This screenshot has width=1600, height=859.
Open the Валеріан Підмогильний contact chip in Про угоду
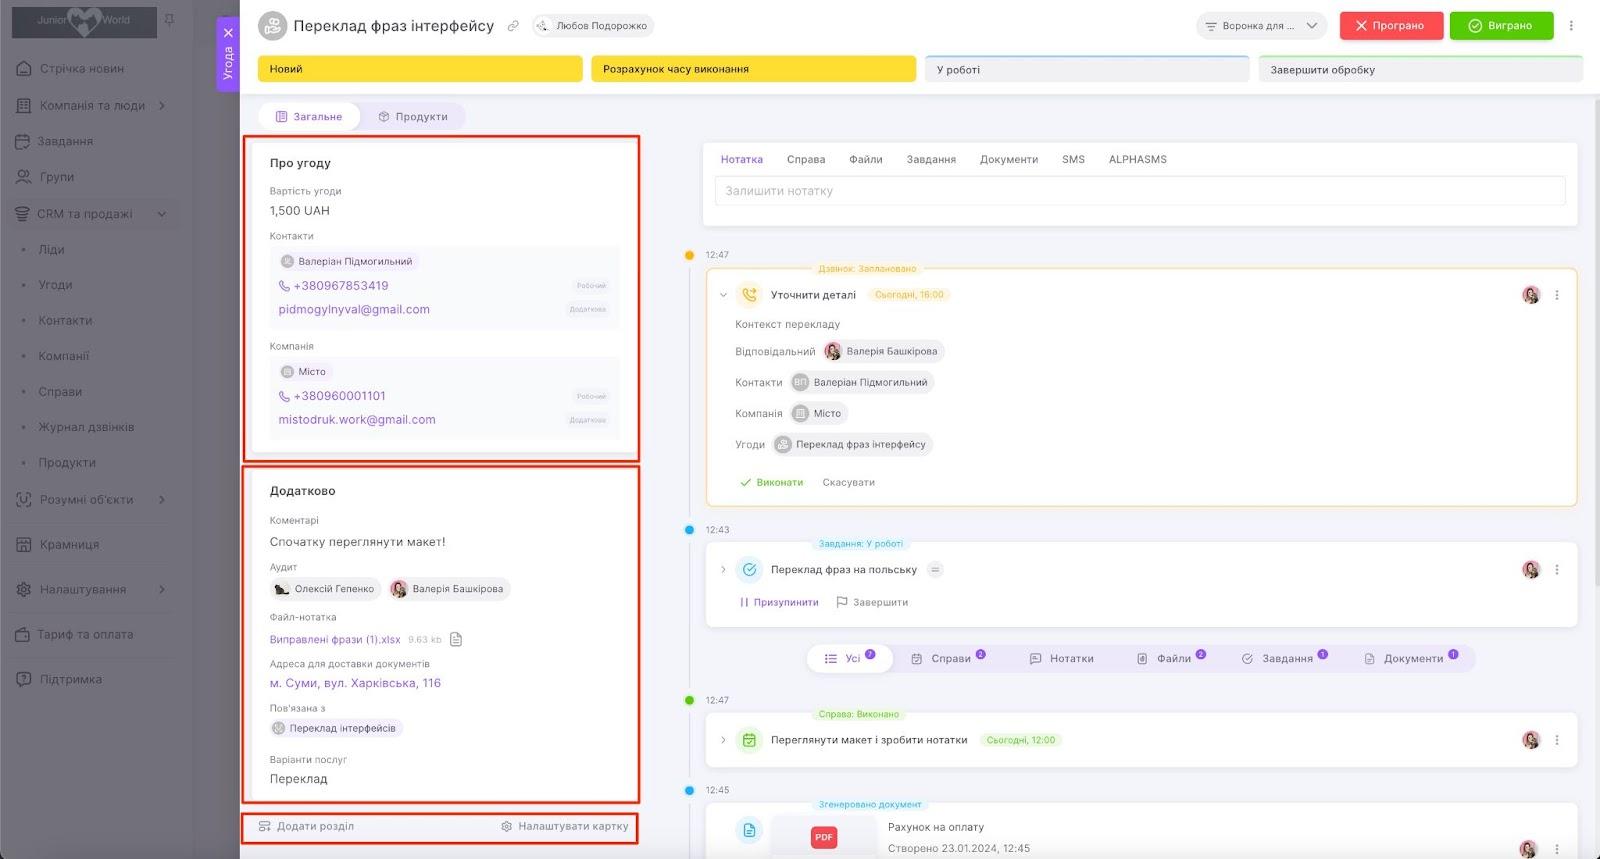coord(347,261)
